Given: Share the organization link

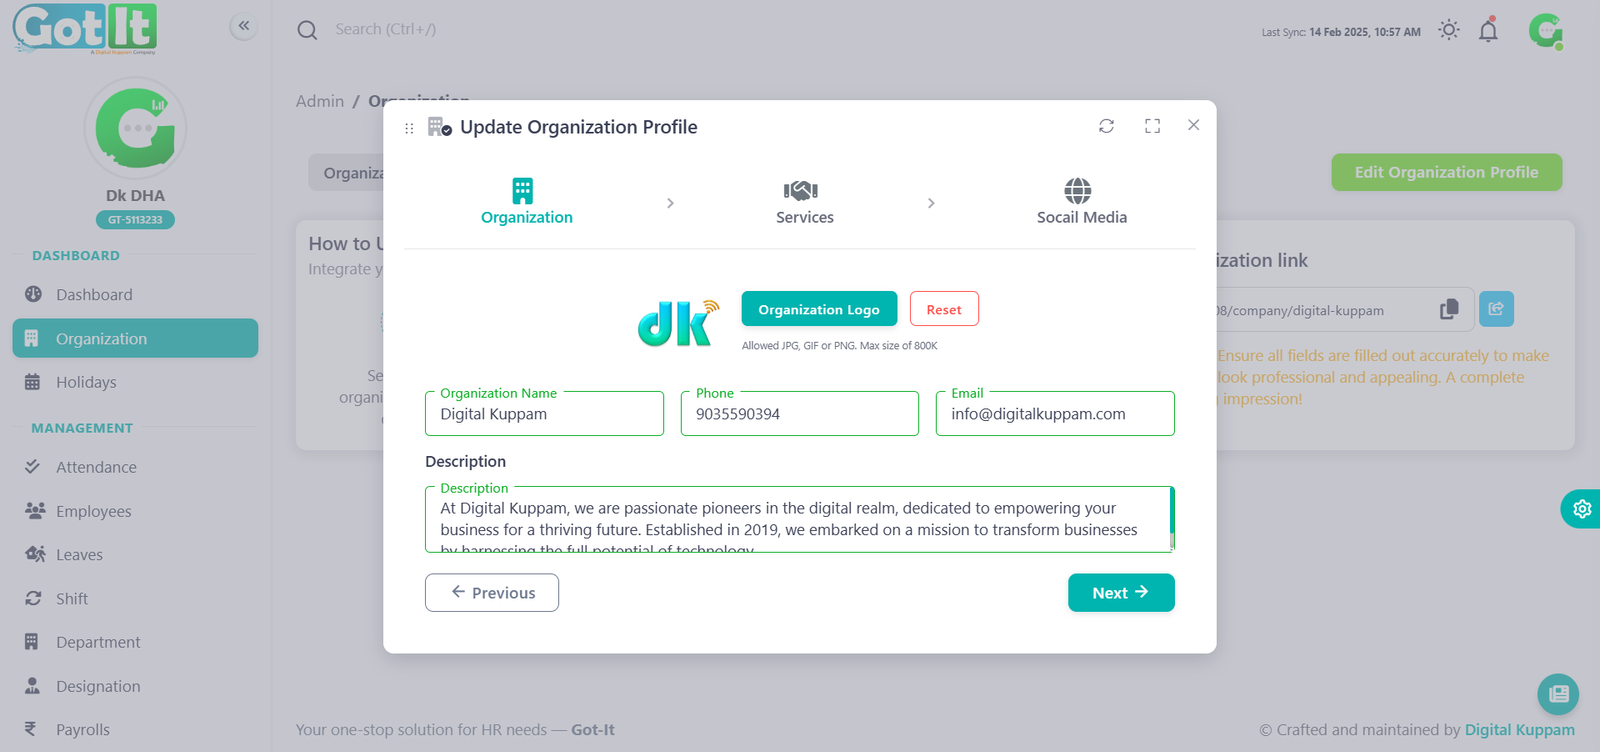Looking at the screenshot, I should pyautogui.click(x=1496, y=309).
